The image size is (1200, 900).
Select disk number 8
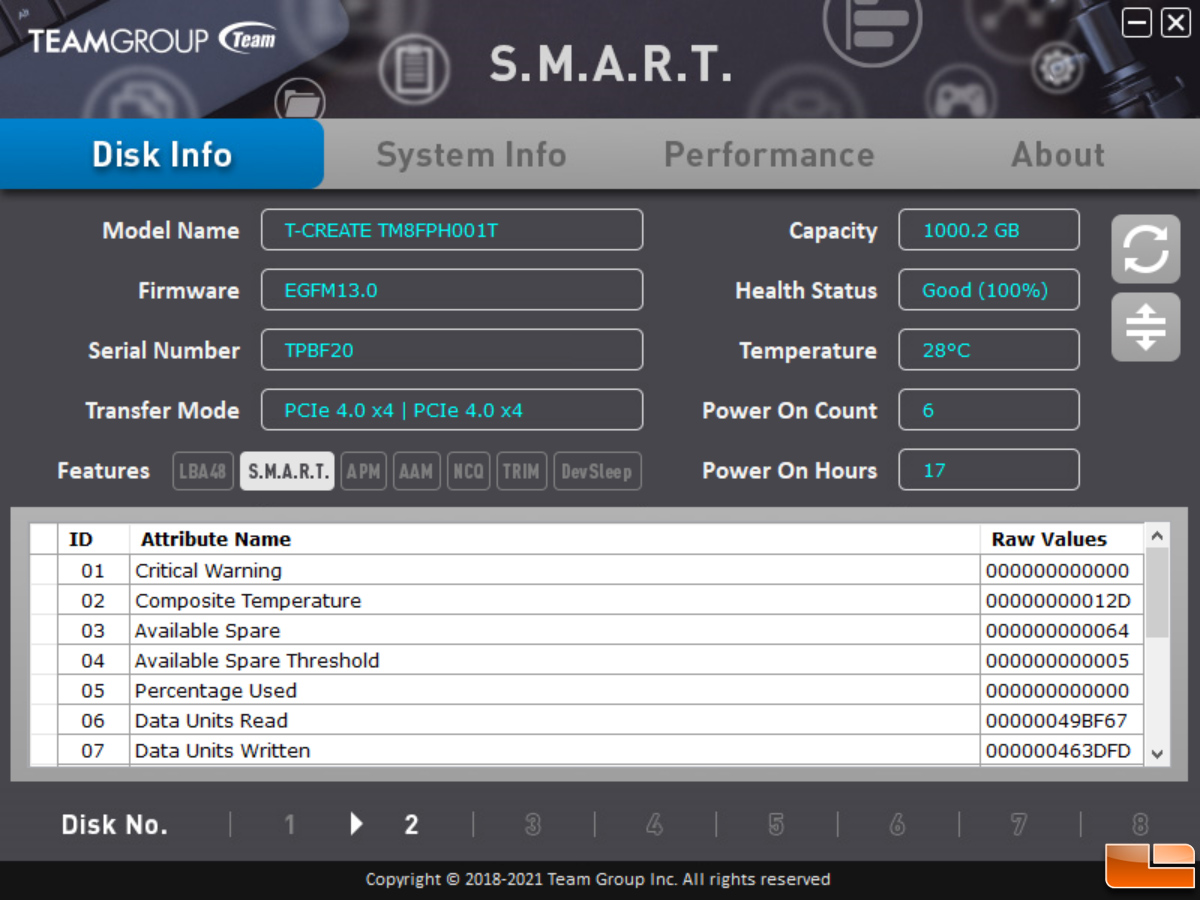[1140, 825]
